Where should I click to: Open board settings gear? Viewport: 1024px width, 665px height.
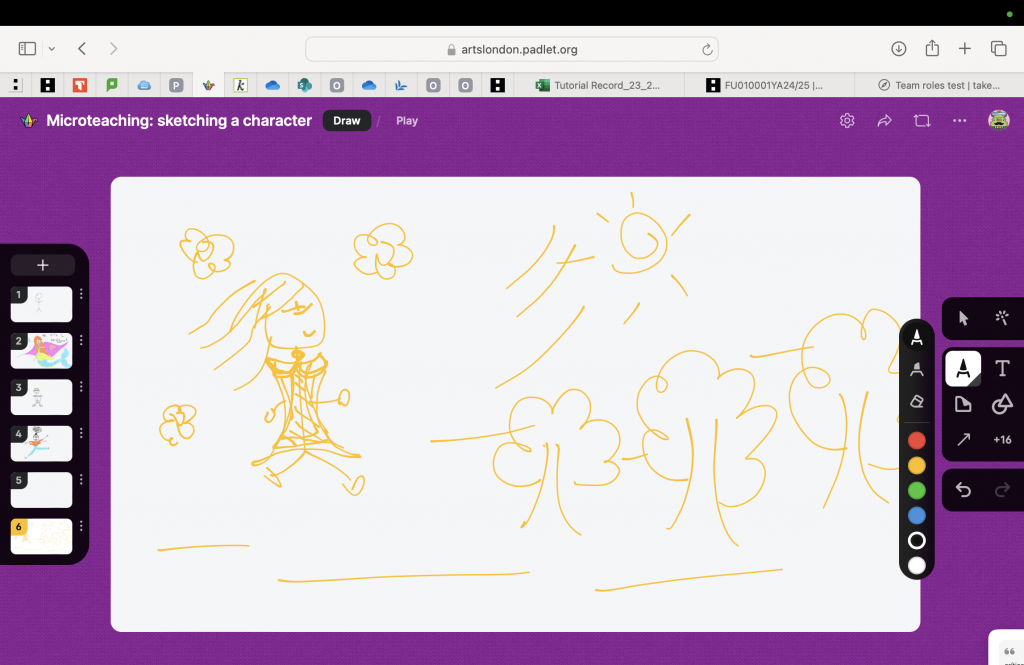(847, 121)
